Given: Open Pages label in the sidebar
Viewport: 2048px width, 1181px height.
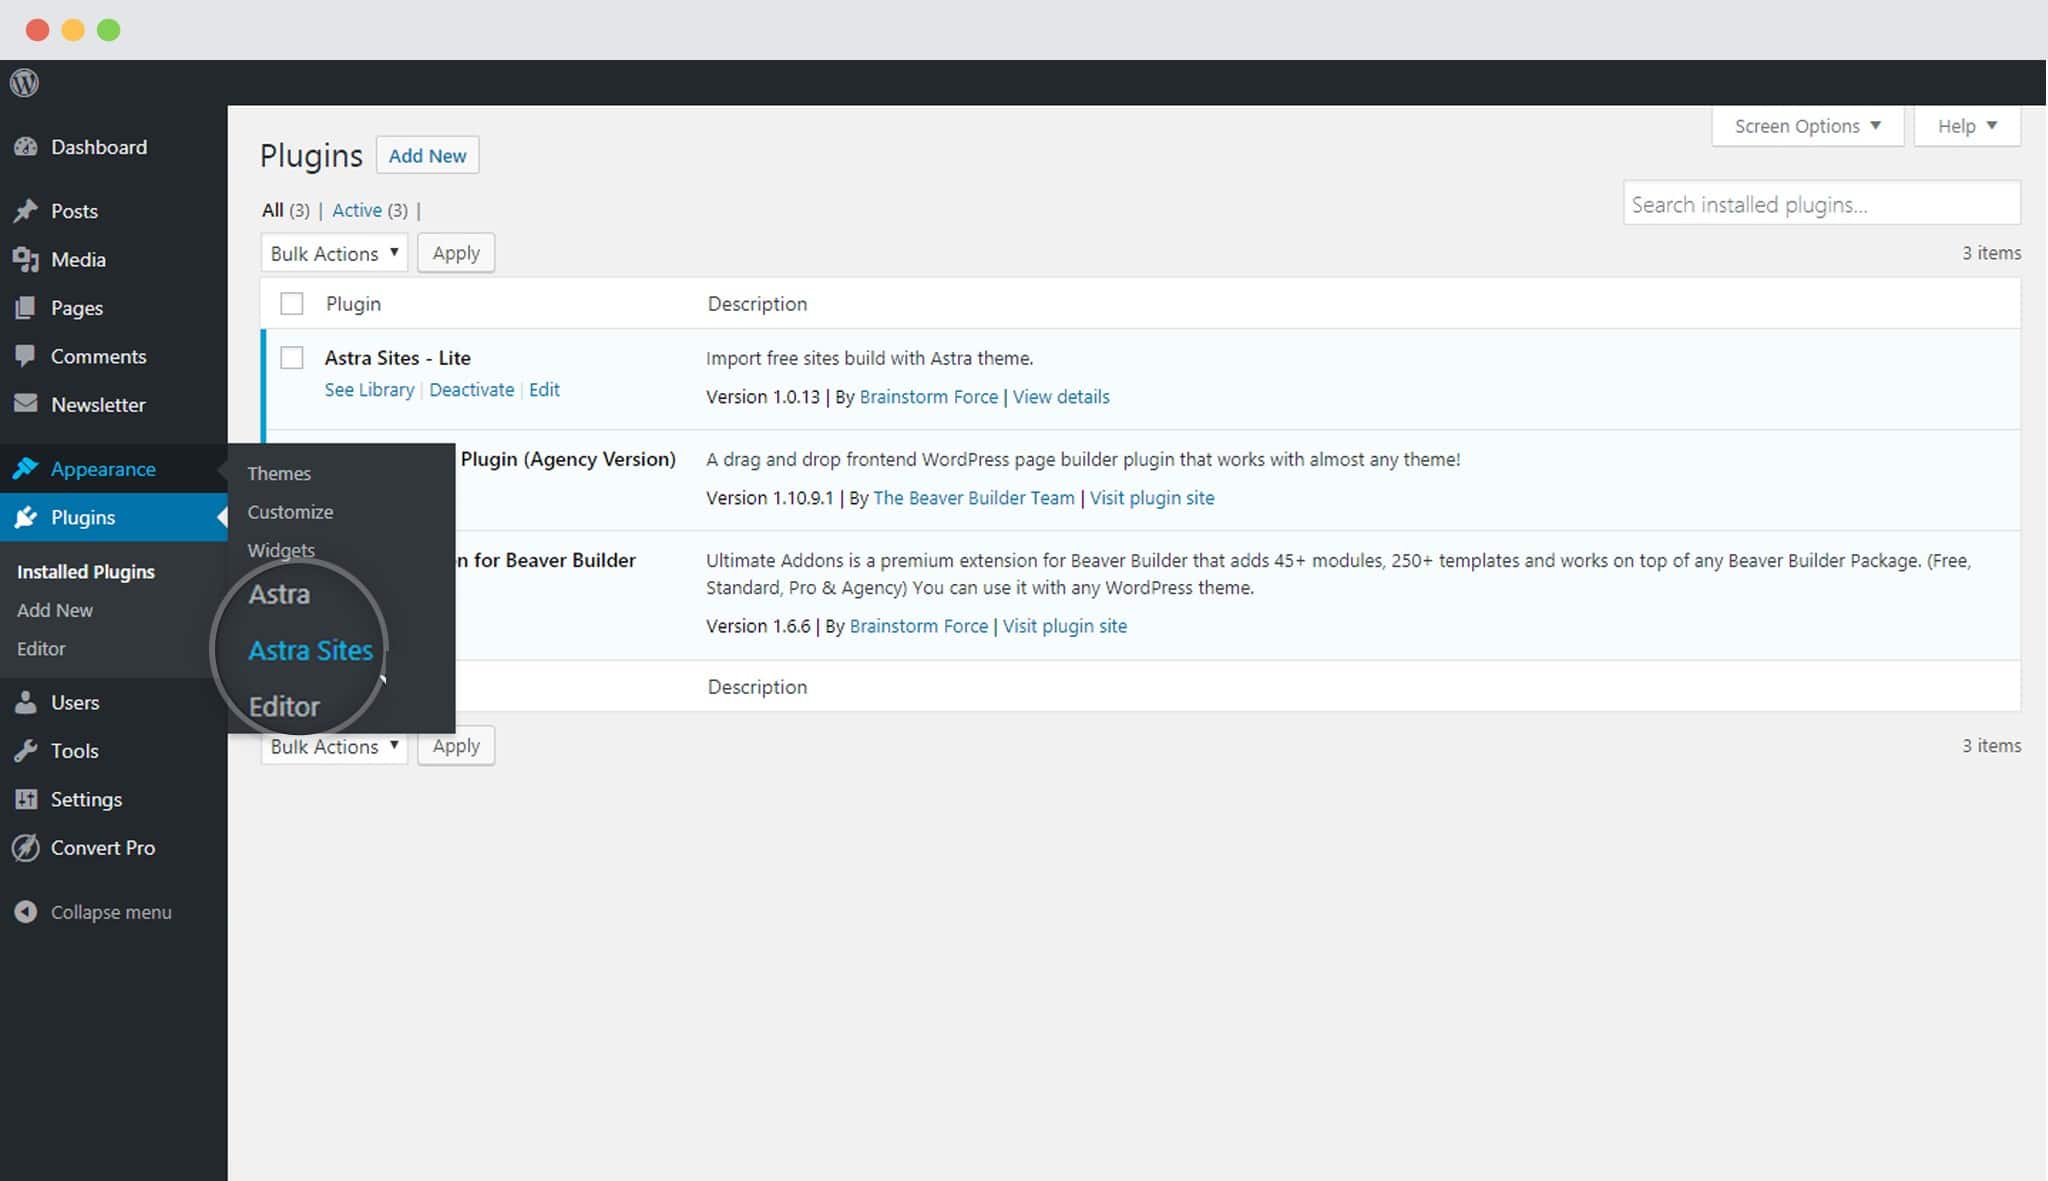Looking at the screenshot, I should tap(77, 308).
